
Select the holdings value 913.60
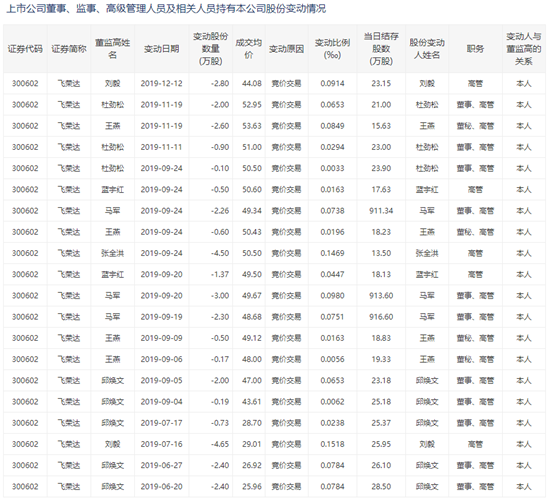381,296
